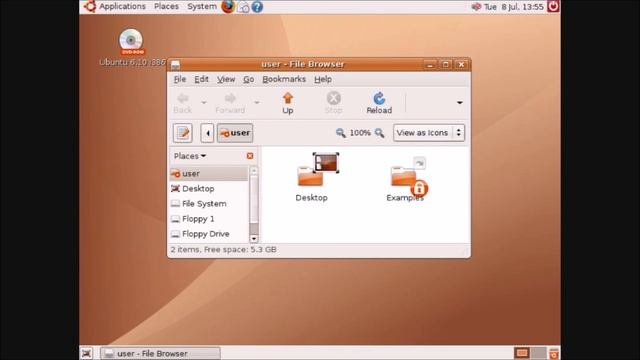Go up to the parent folder
Image resolution: width=640 pixels, height=360 pixels.
click(288, 103)
